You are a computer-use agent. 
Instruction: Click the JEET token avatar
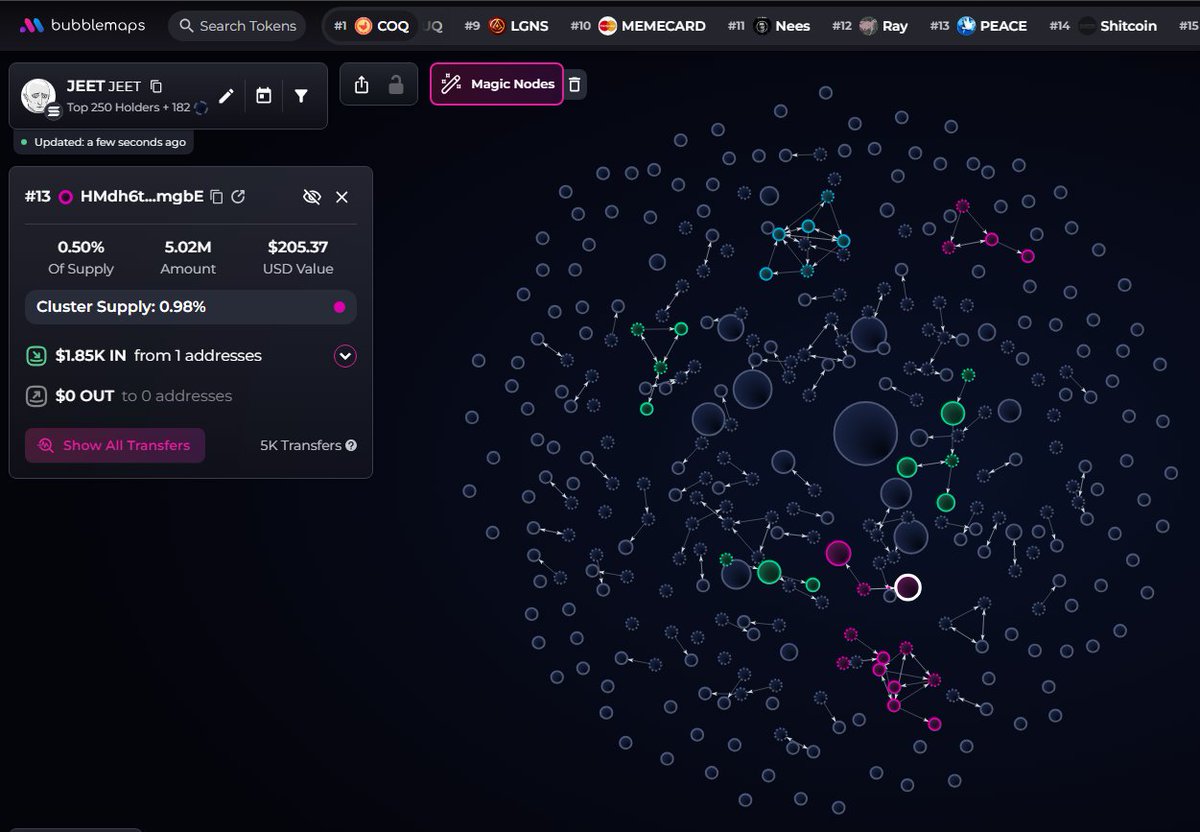pyautogui.click(x=38, y=96)
